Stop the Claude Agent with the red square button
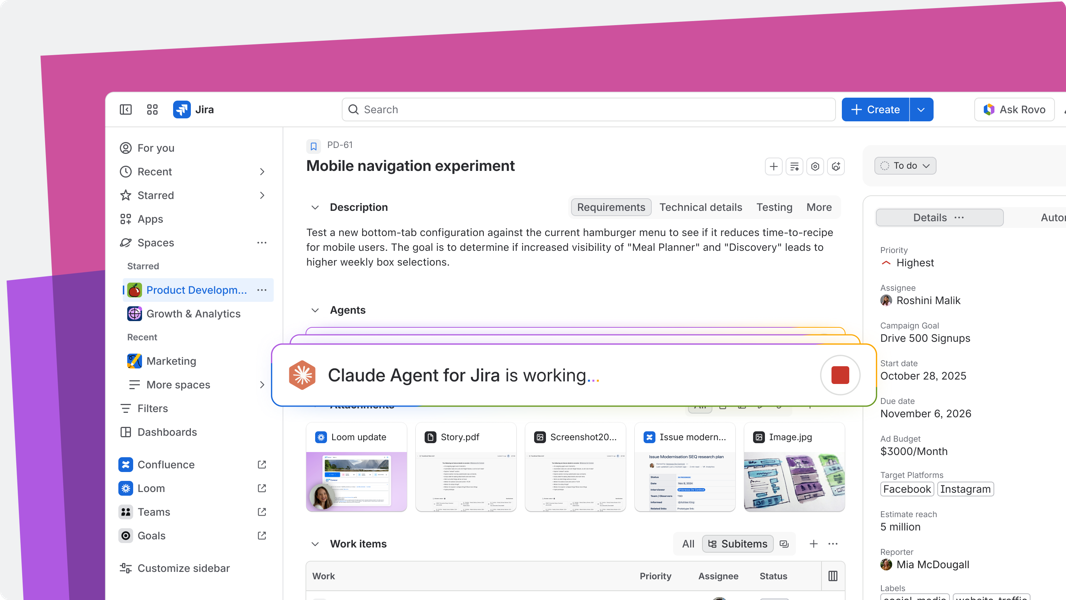Viewport: 1066px width, 600px height. 840,375
